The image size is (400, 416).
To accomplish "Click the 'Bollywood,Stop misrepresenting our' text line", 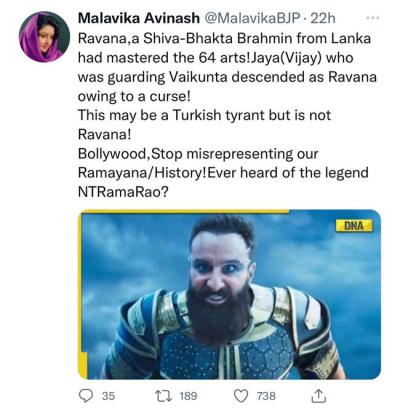I will pyautogui.click(x=198, y=154).
